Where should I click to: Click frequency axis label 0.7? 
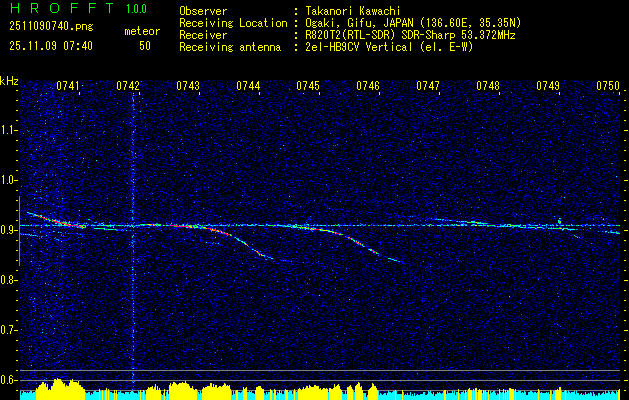(9, 330)
